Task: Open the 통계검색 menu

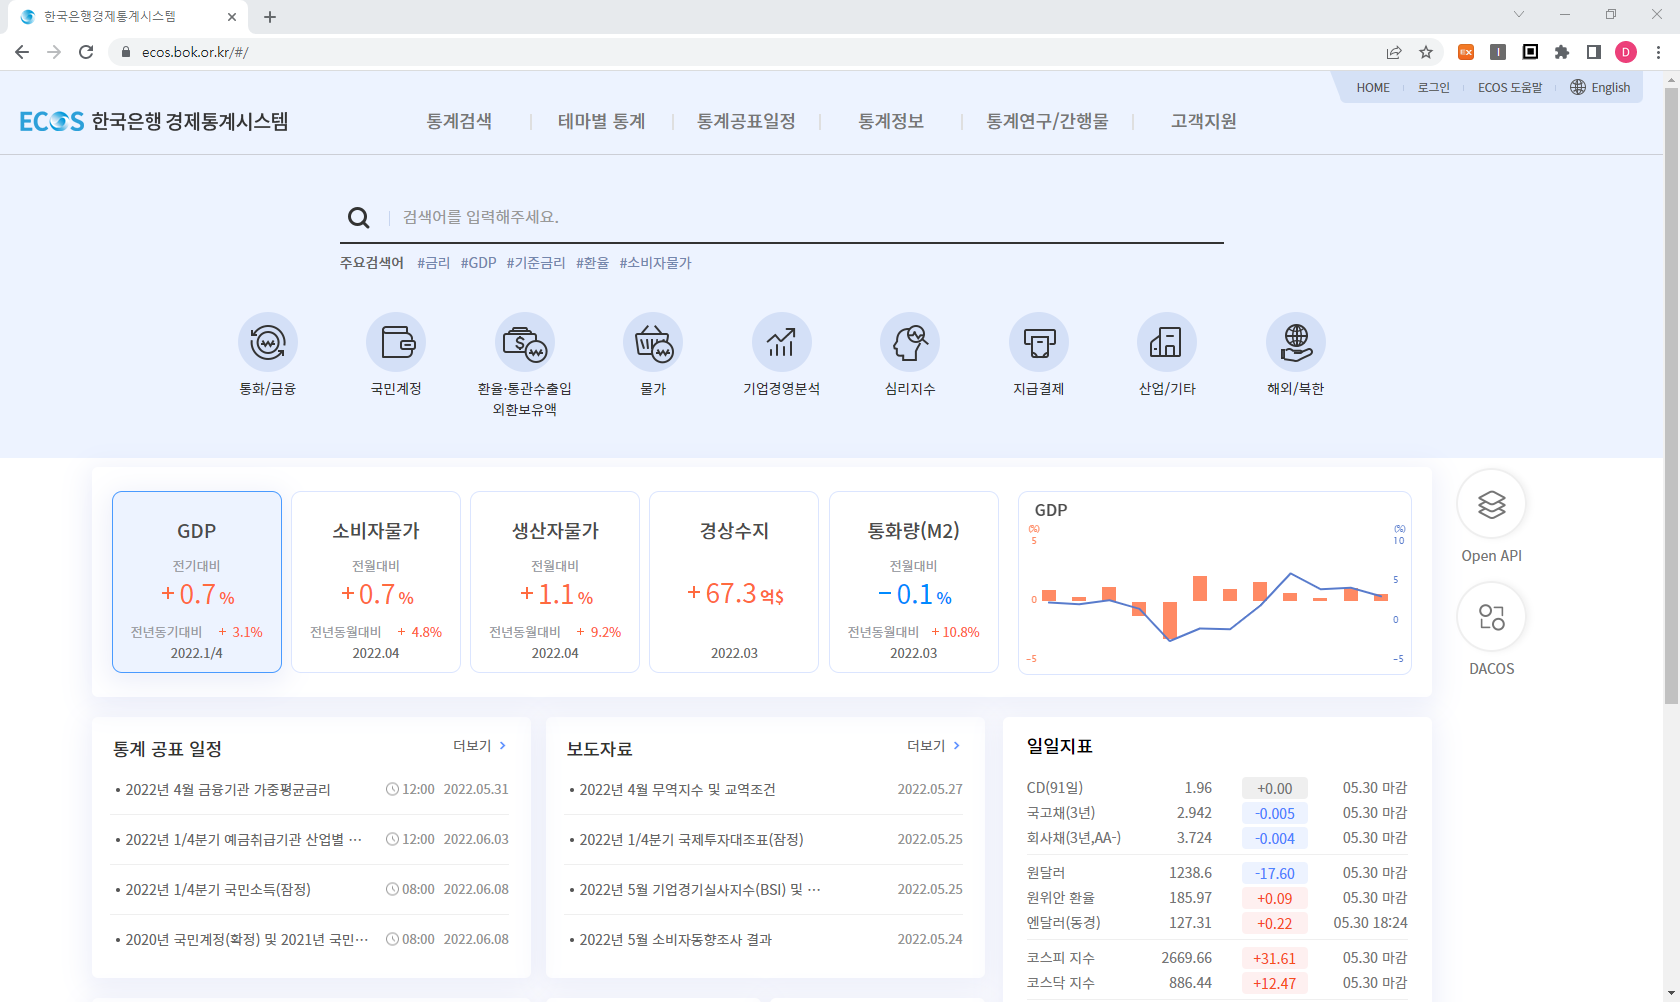Action: [459, 121]
